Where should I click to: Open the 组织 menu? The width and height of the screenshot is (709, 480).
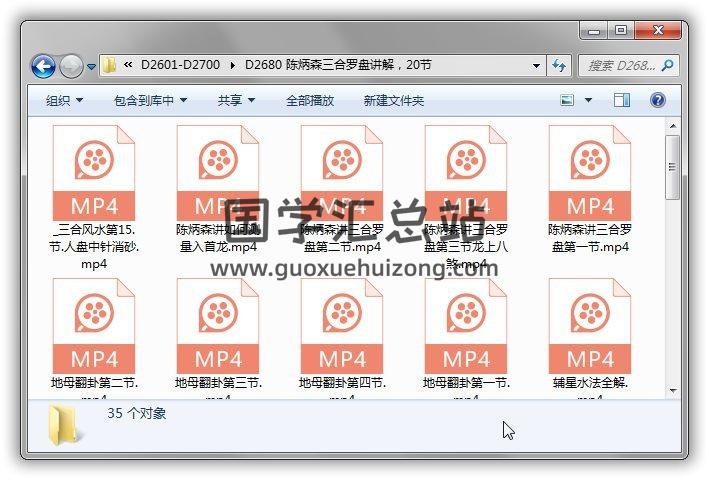click(64, 100)
